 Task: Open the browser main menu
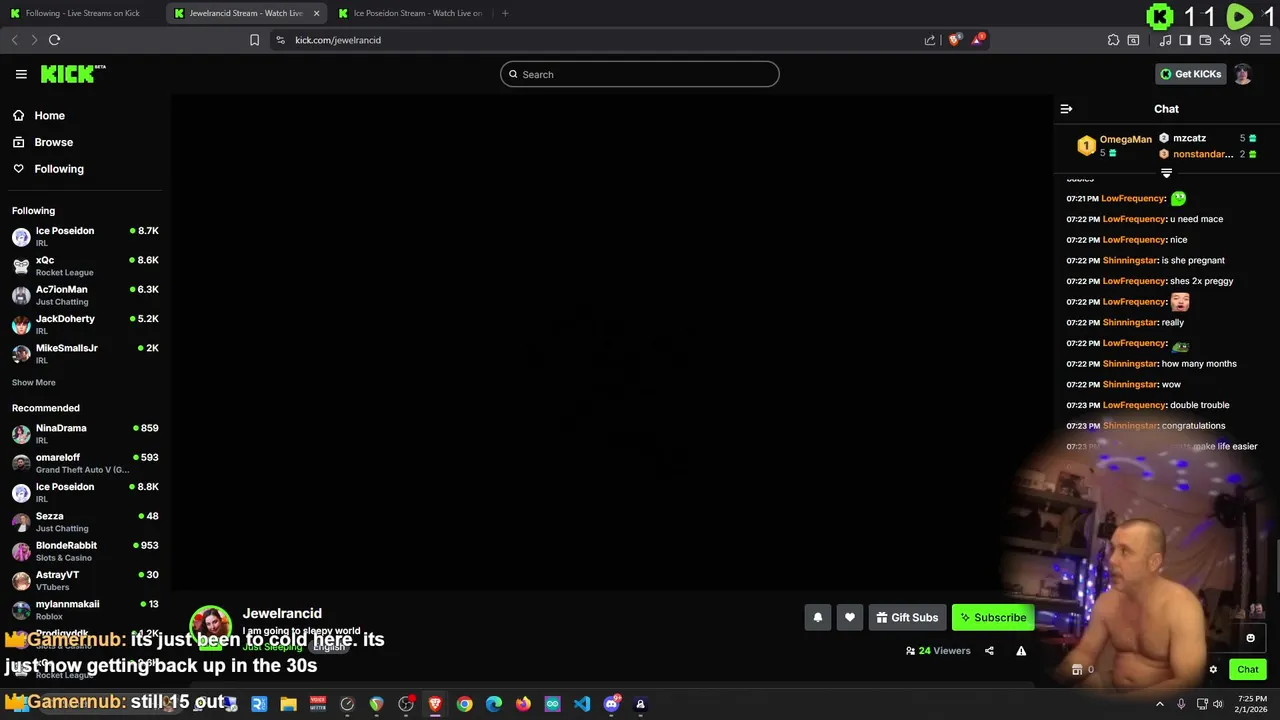coord(1265,40)
